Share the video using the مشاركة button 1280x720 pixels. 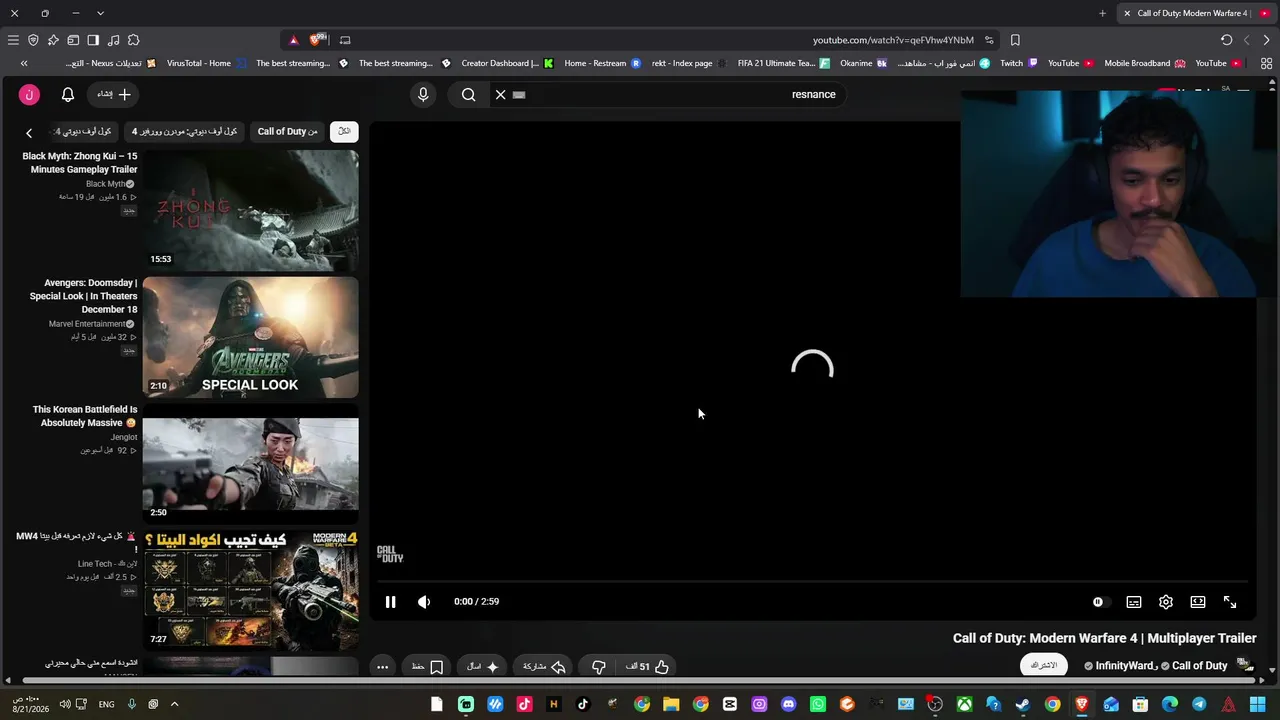[544, 667]
